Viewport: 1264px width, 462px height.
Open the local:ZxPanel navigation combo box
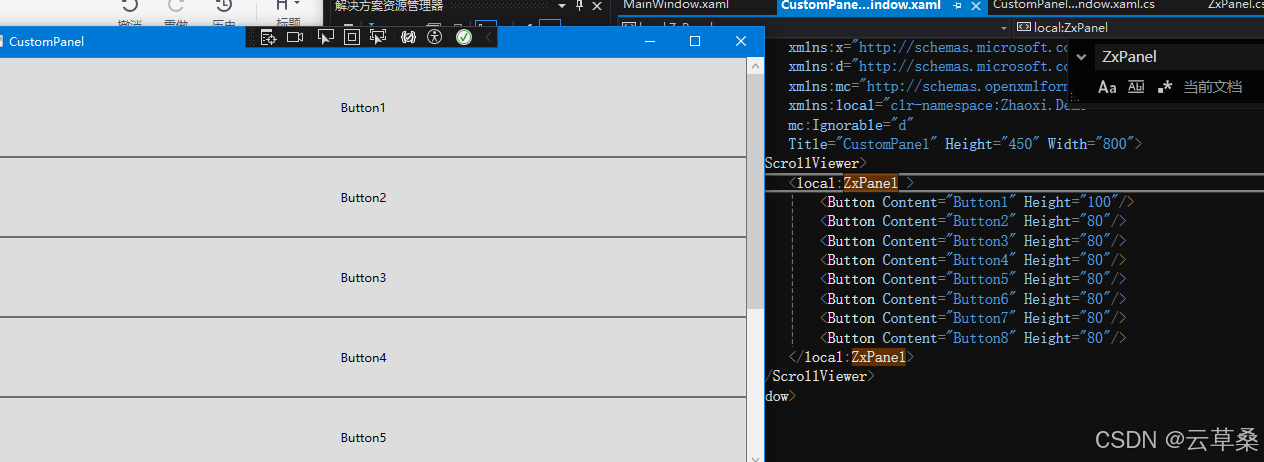tap(1138, 27)
